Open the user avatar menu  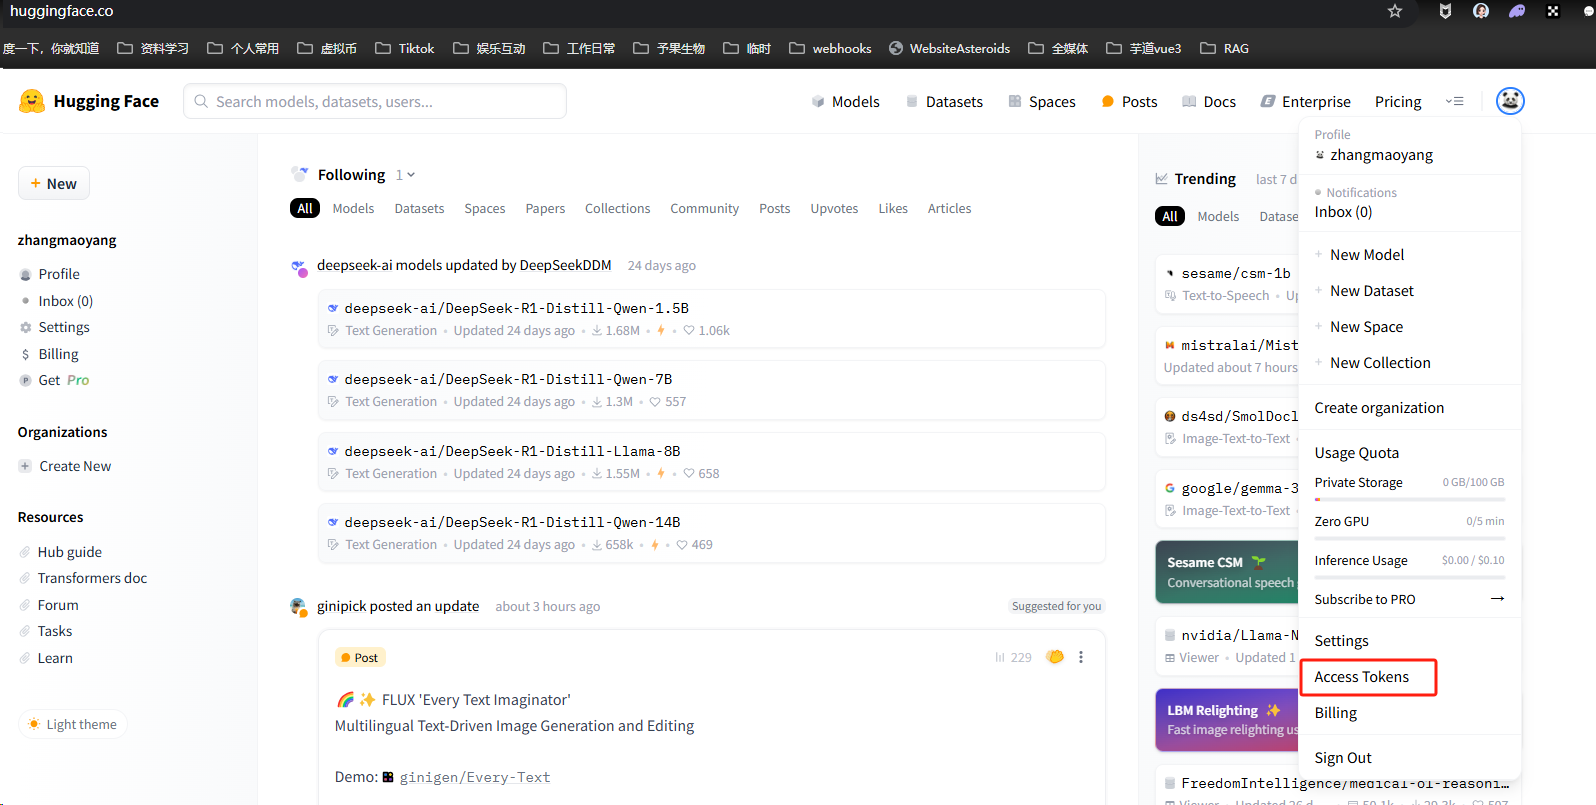(1510, 101)
